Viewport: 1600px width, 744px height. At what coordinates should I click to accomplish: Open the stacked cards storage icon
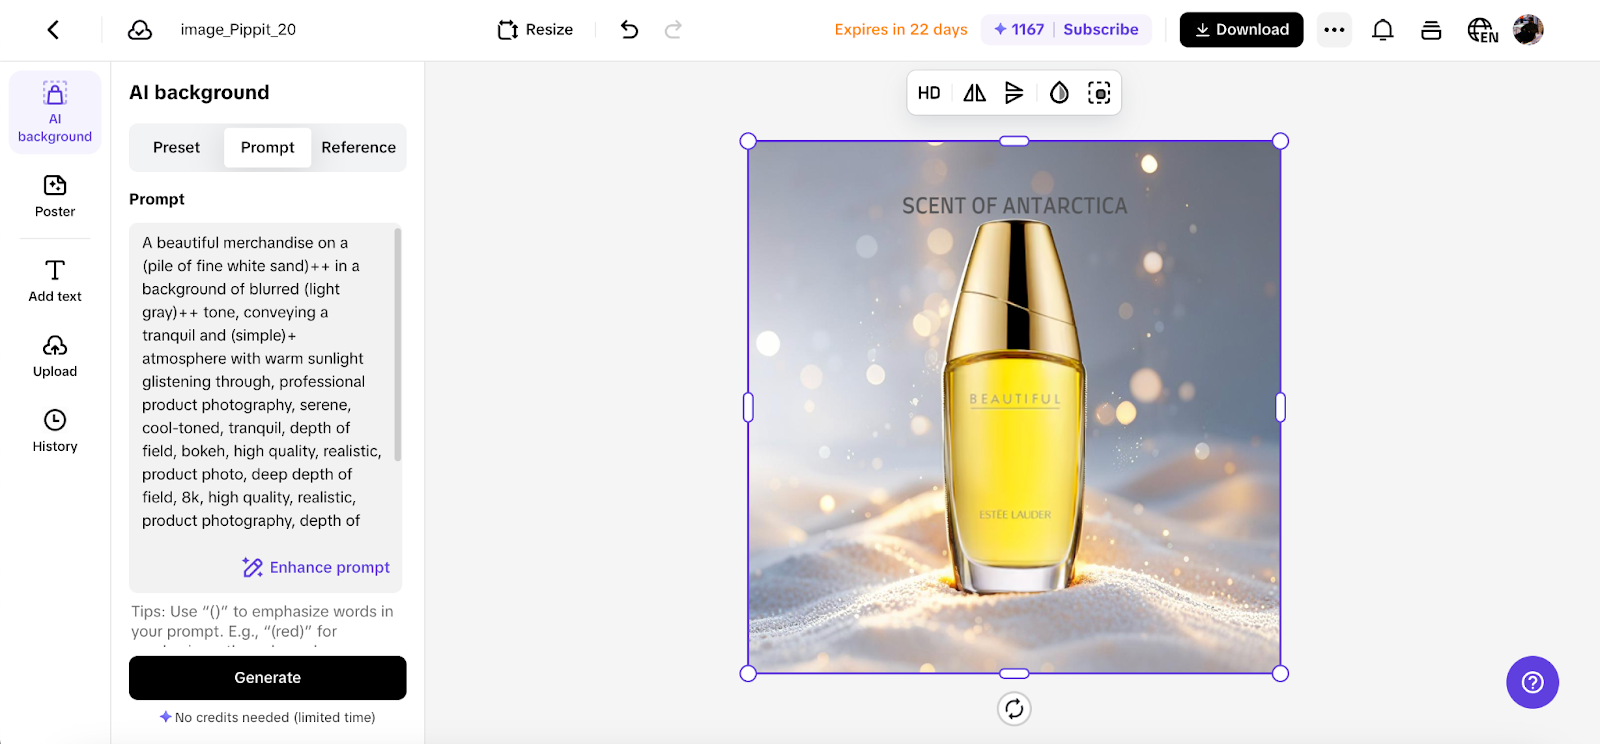click(x=1431, y=30)
